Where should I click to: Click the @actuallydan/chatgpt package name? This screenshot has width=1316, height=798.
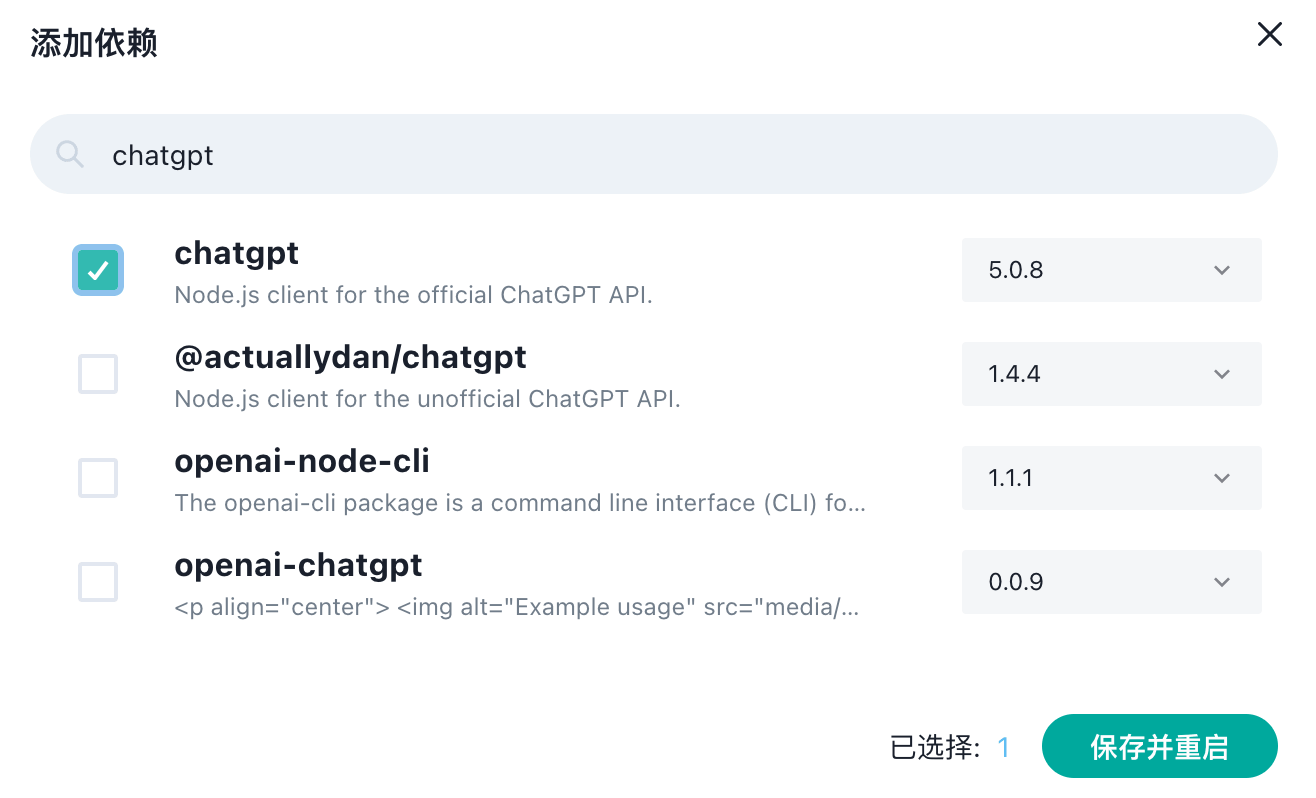(x=350, y=357)
